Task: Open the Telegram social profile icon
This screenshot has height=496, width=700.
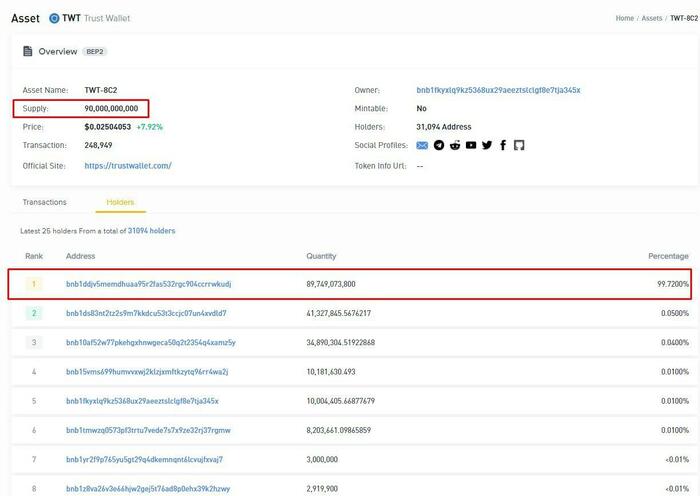Action: pyautogui.click(x=439, y=145)
